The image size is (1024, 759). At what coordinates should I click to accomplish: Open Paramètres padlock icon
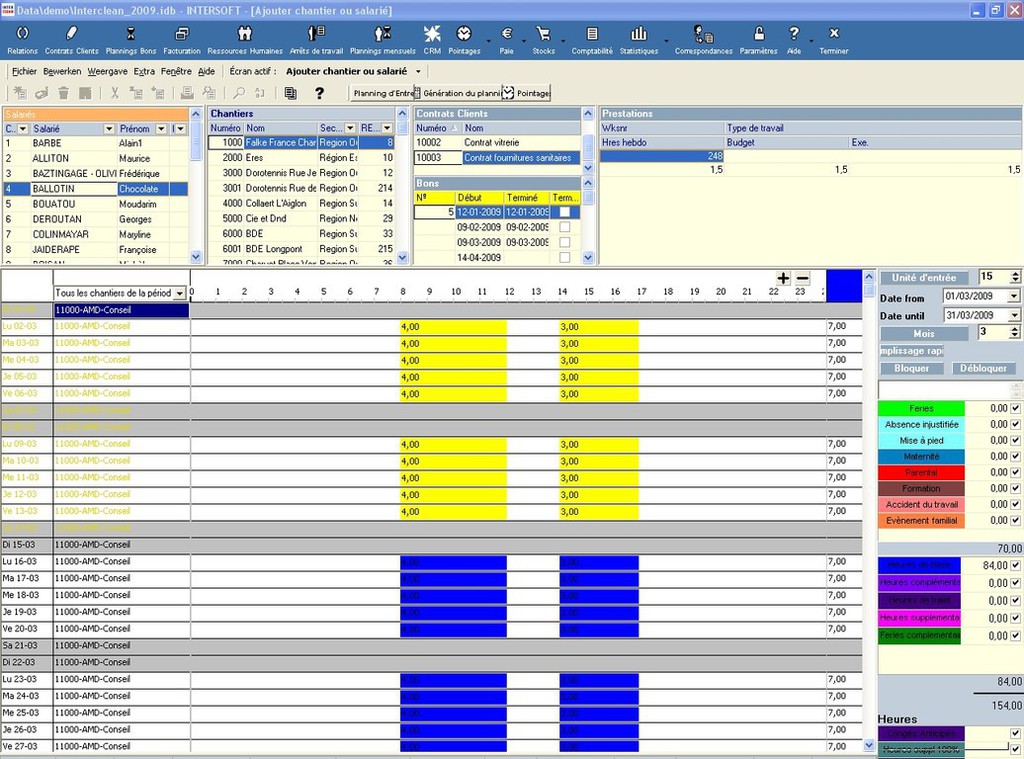click(x=758, y=39)
